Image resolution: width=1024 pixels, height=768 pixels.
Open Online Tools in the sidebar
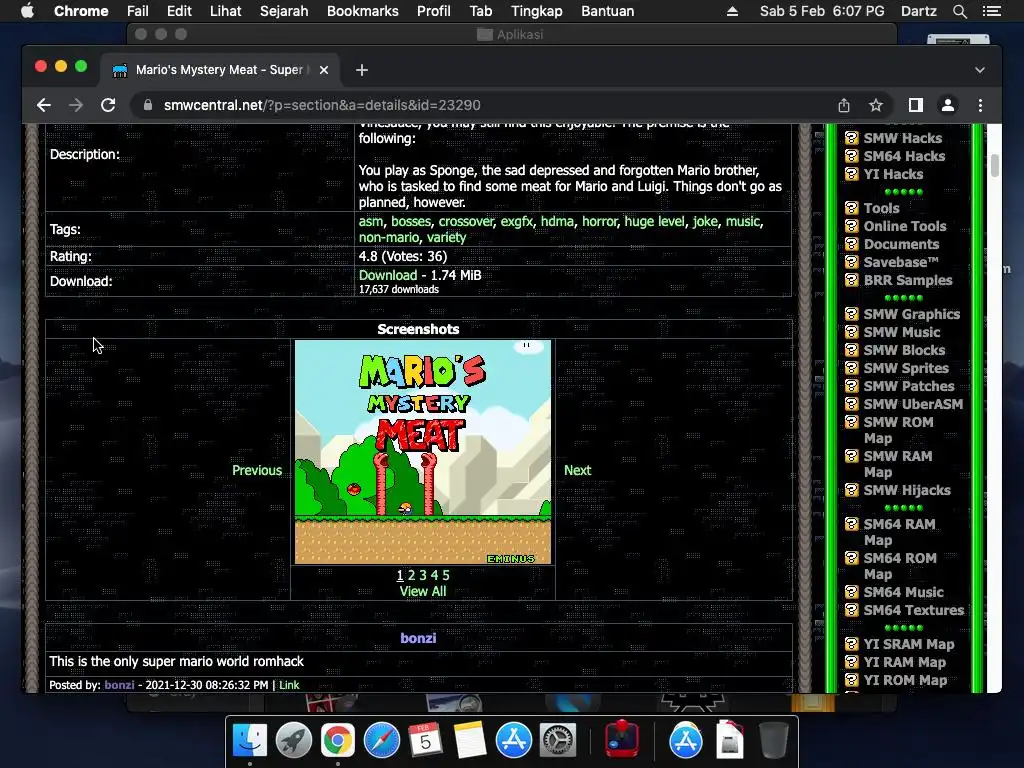[x=904, y=227]
